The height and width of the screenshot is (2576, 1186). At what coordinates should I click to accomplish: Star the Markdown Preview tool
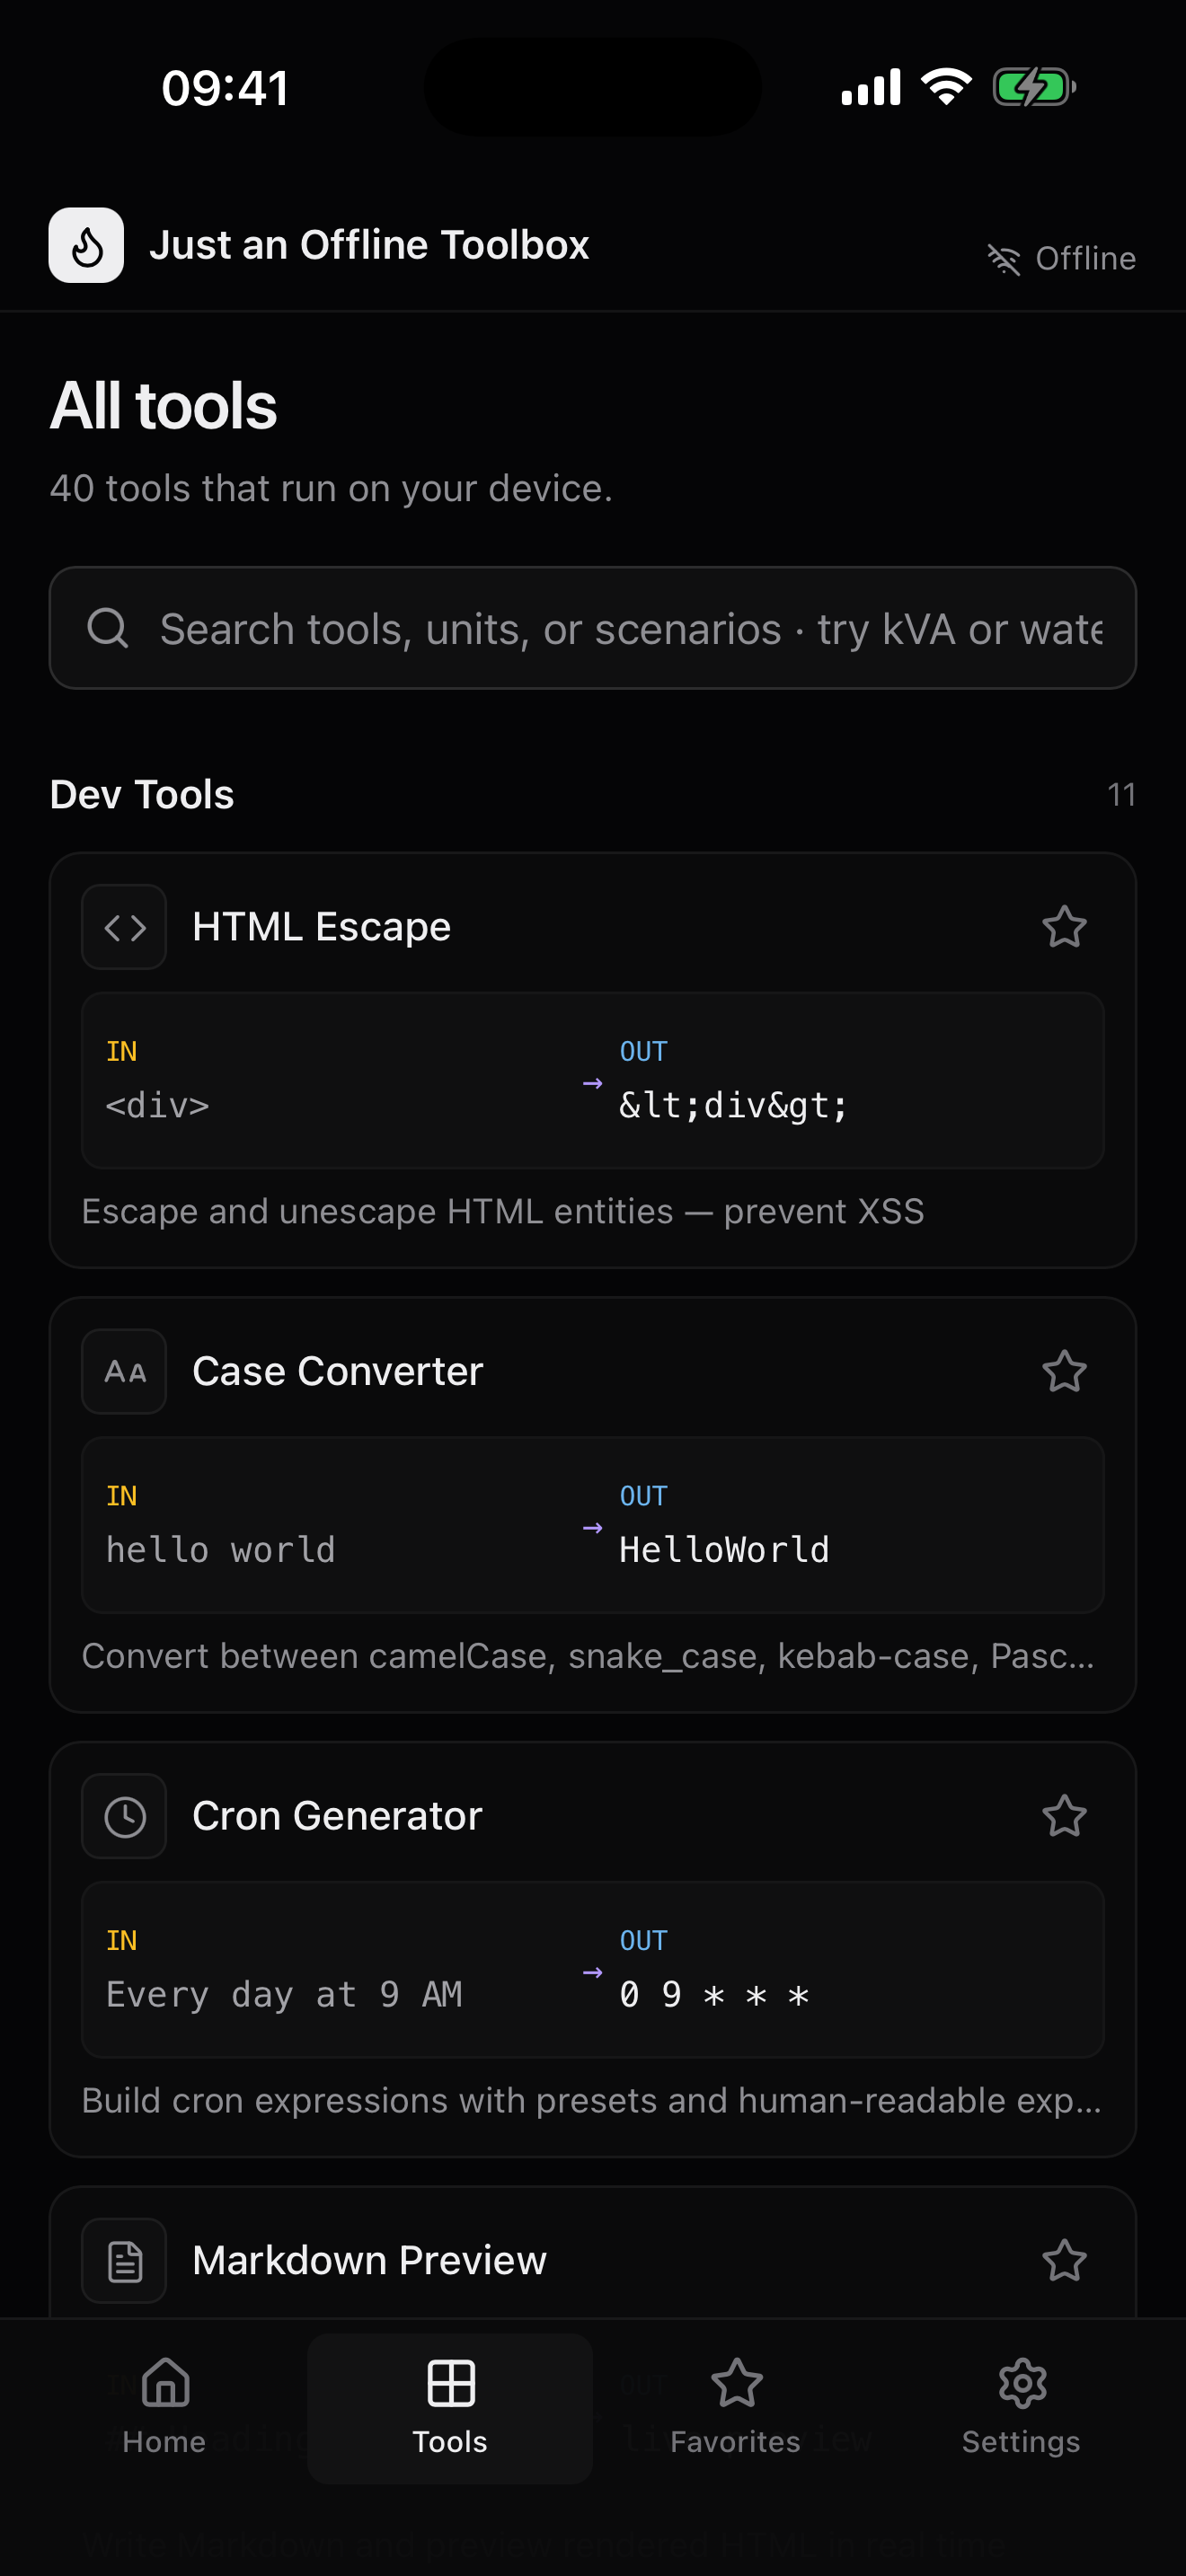(x=1064, y=2260)
